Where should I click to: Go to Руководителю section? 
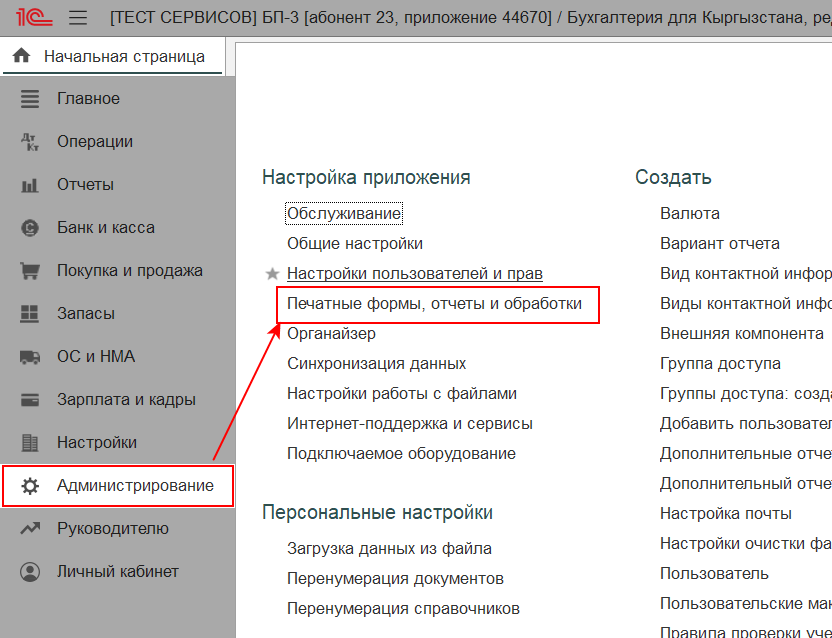click(112, 529)
